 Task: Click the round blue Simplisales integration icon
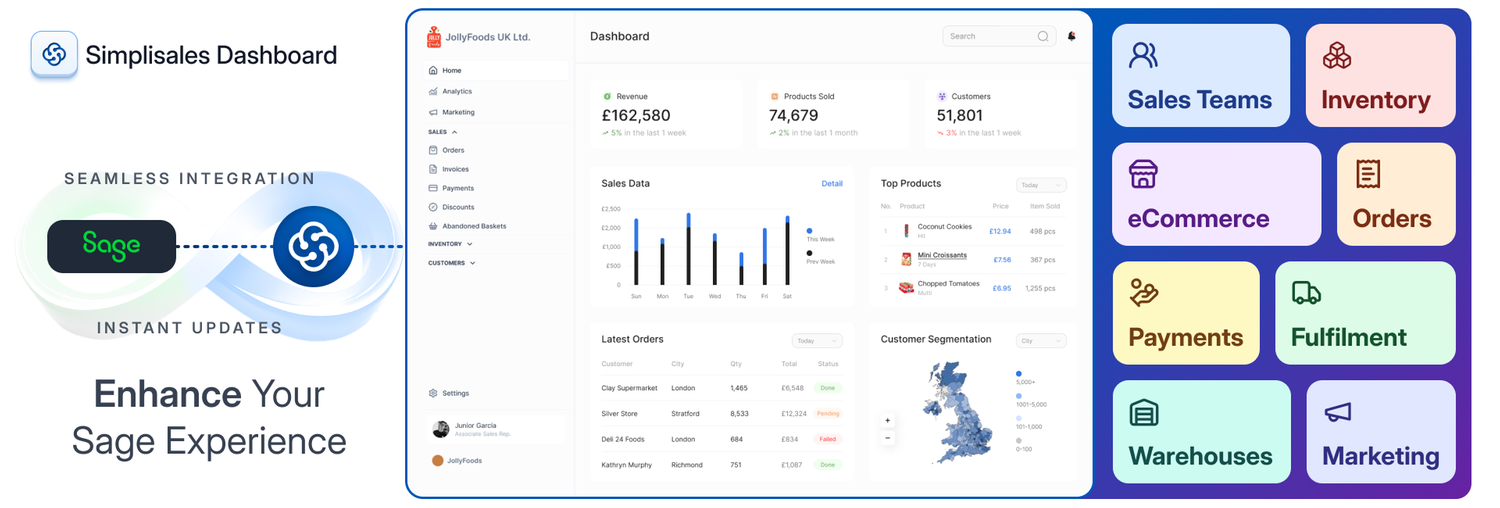pyautogui.click(x=314, y=246)
